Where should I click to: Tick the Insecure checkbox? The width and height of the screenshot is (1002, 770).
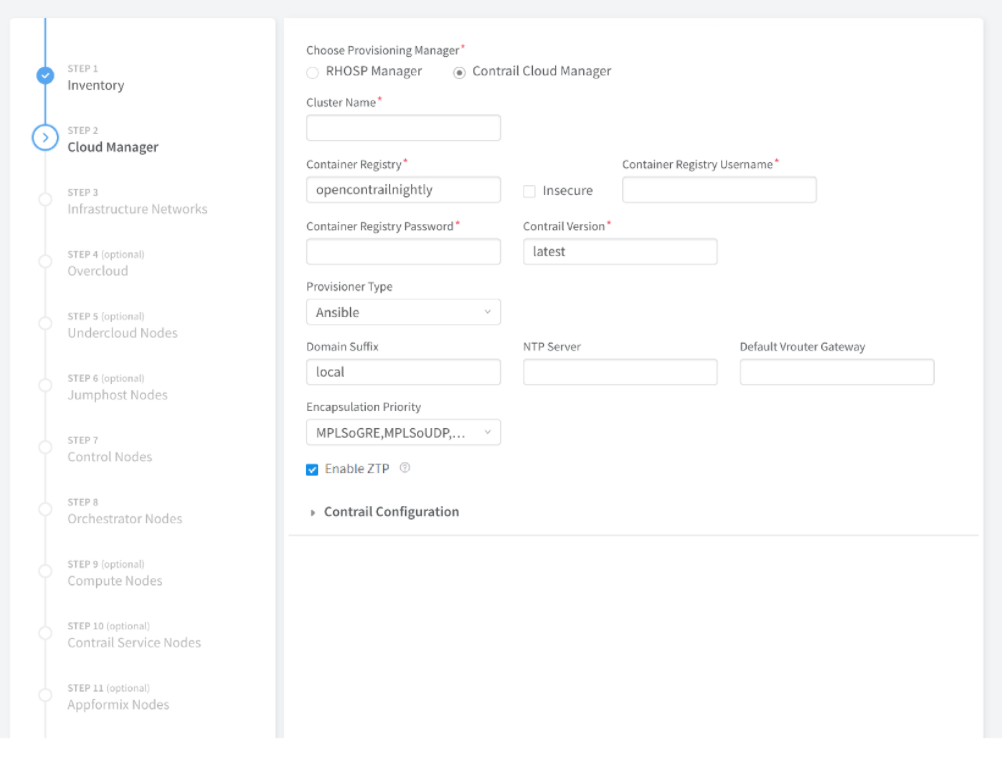coord(530,191)
